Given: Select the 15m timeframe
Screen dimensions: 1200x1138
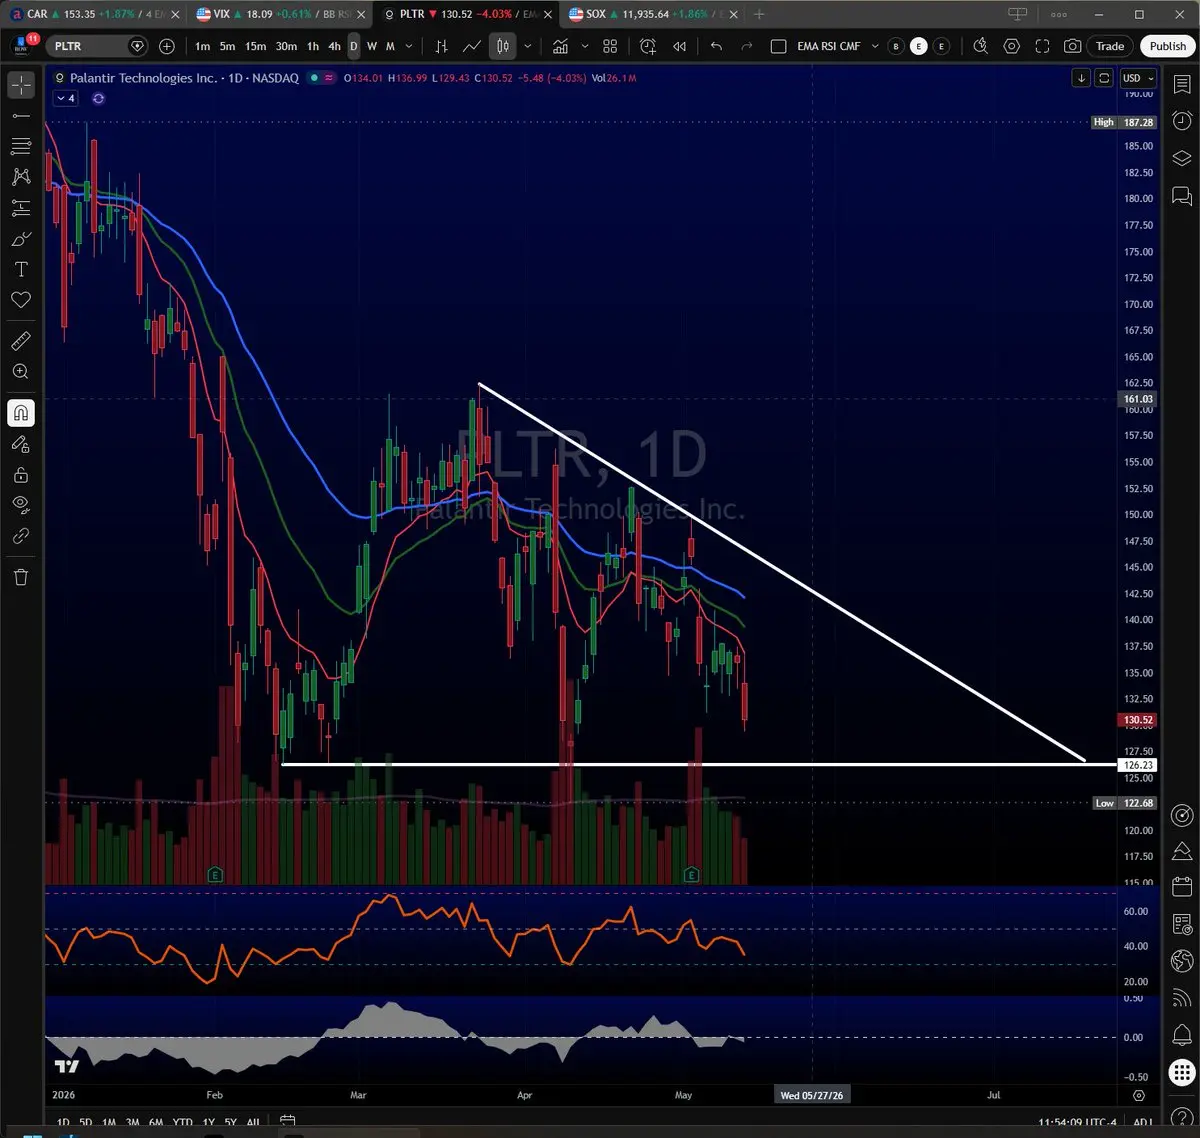Looking at the screenshot, I should coord(256,46).
